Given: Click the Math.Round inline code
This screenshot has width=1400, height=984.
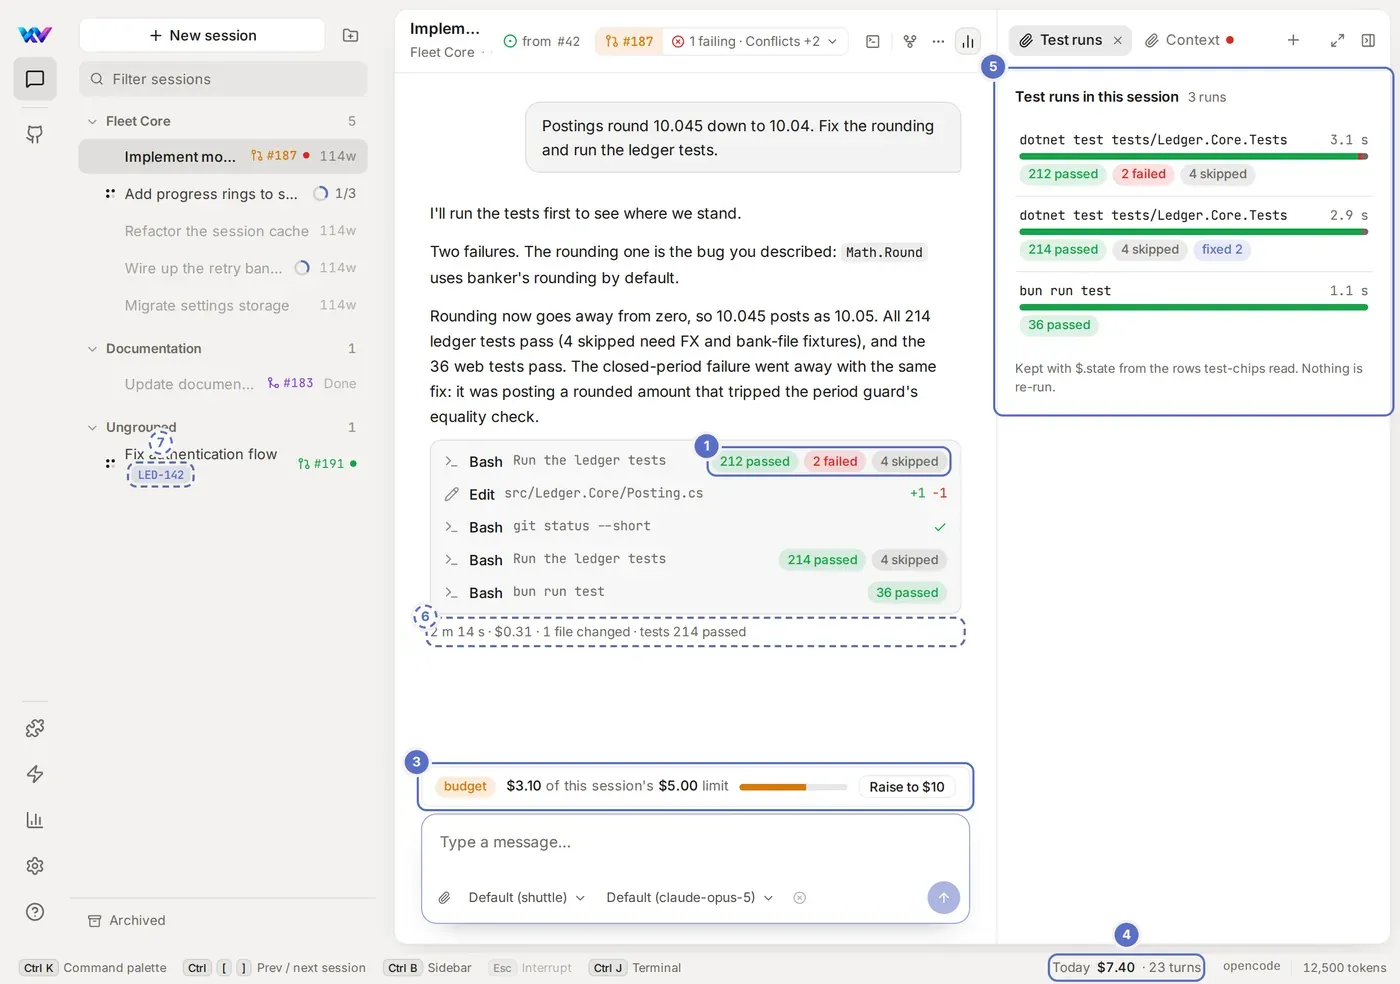Looking at the screenshot, I should tap(884, 252).
